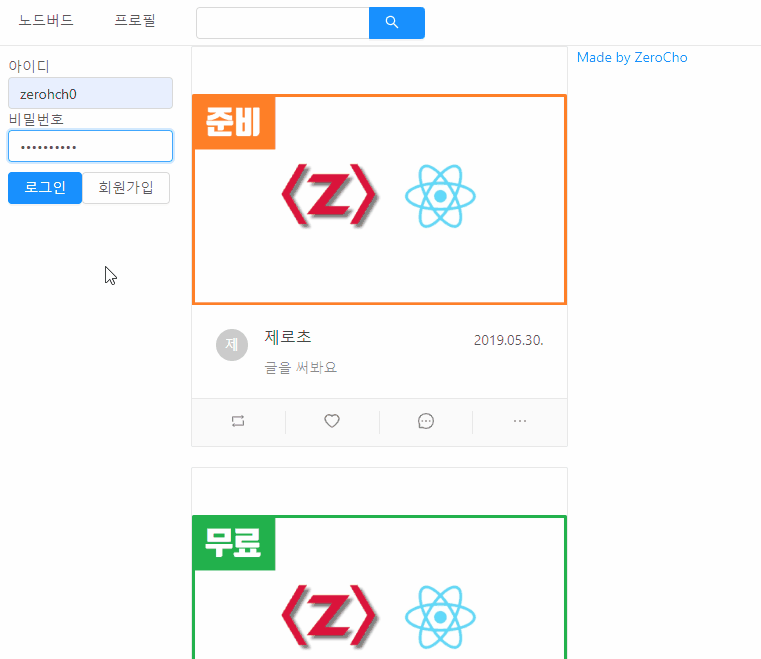
Task: Click the 제 avatar circle
Action: [x=232, y=345]
